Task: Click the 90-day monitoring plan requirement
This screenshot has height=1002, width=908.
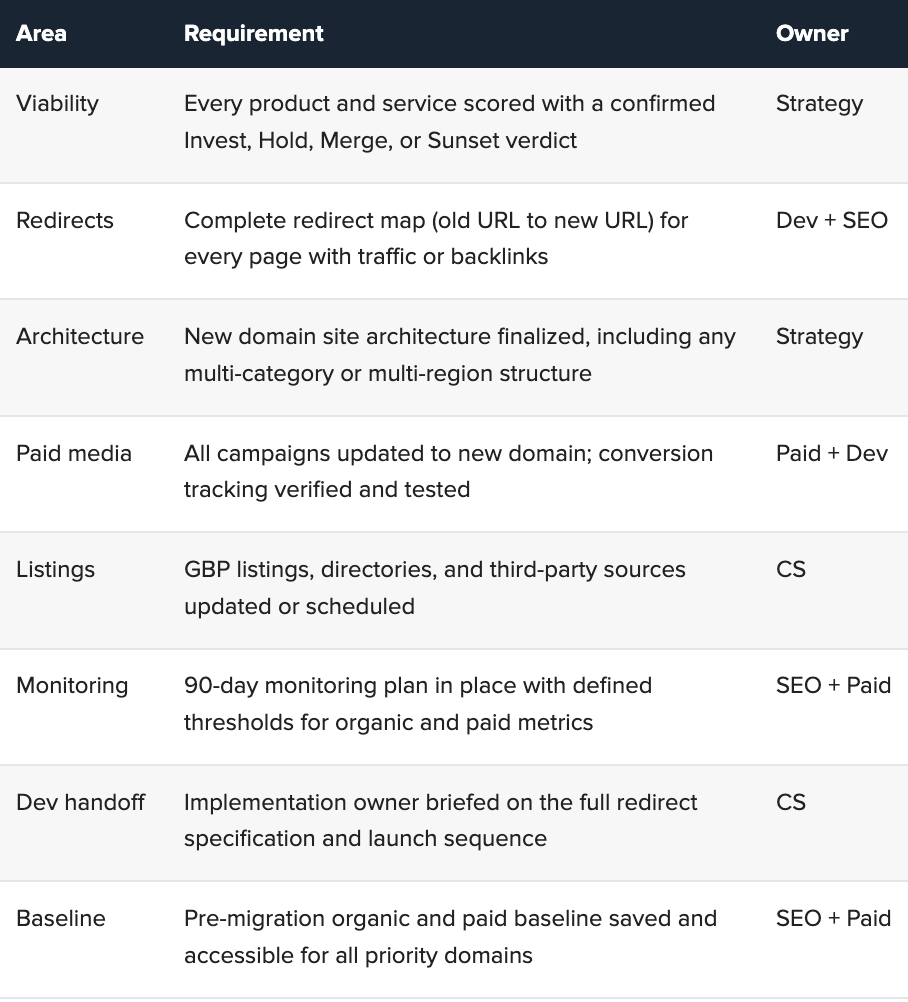Action: [x=418, y=704]
